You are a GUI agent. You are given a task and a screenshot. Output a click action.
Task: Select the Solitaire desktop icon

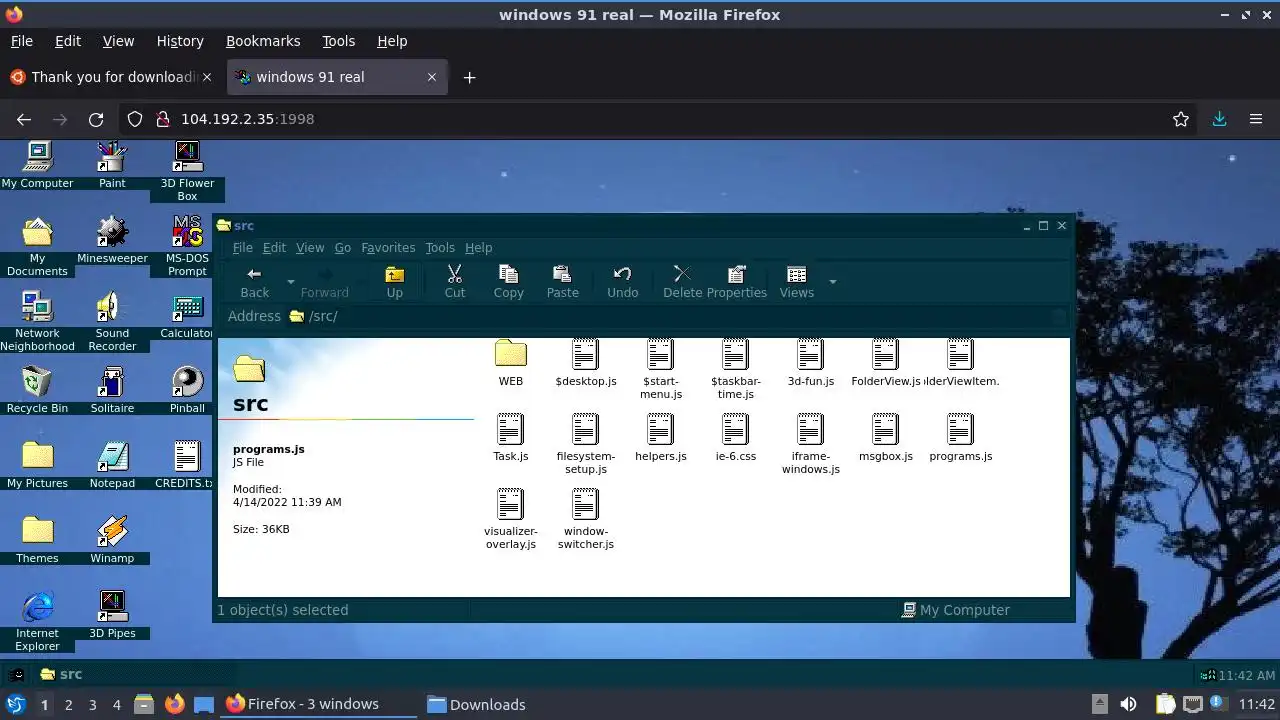(112, 390)
